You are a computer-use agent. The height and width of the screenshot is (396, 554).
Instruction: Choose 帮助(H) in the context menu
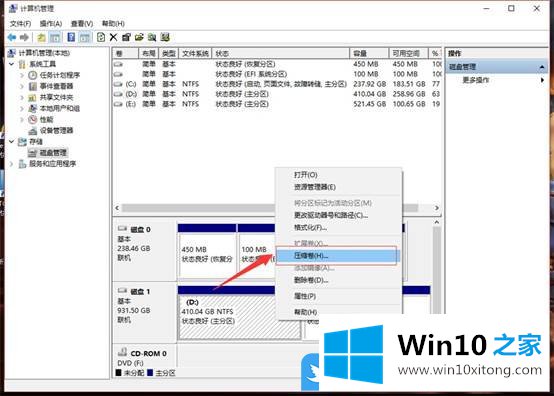coord(338,312)
